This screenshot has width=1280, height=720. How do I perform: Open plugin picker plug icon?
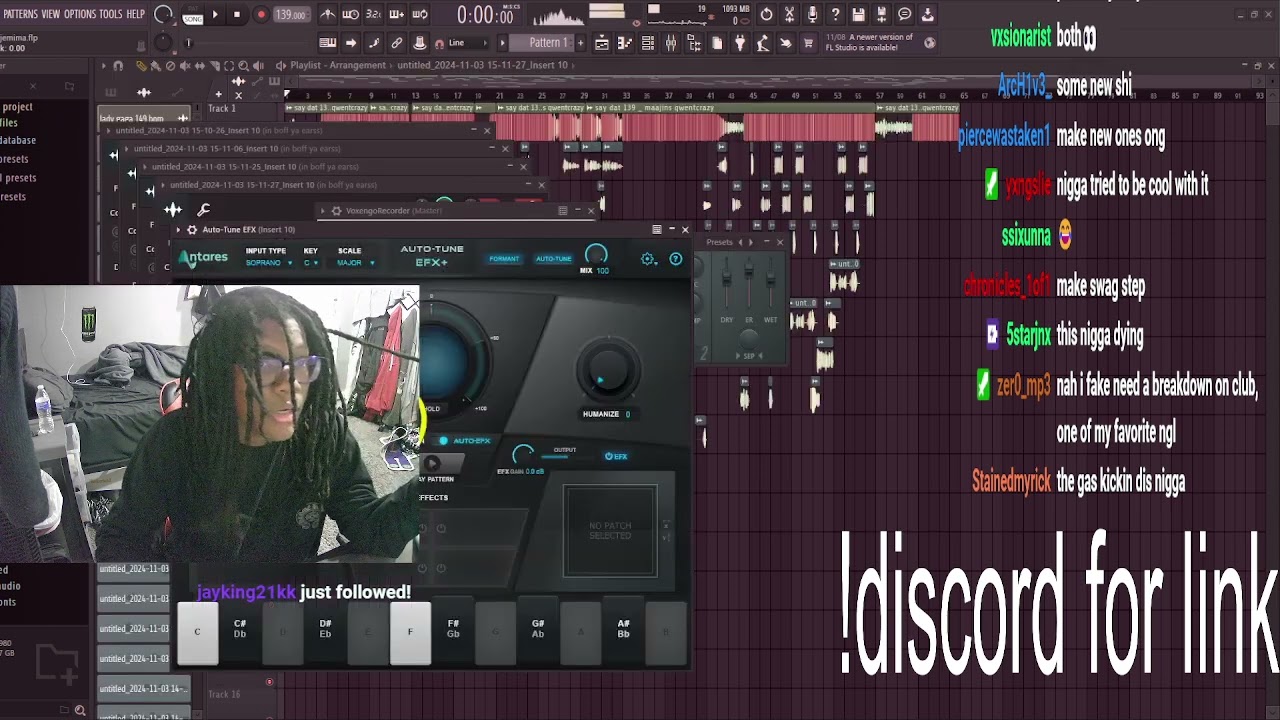point(740,43)
